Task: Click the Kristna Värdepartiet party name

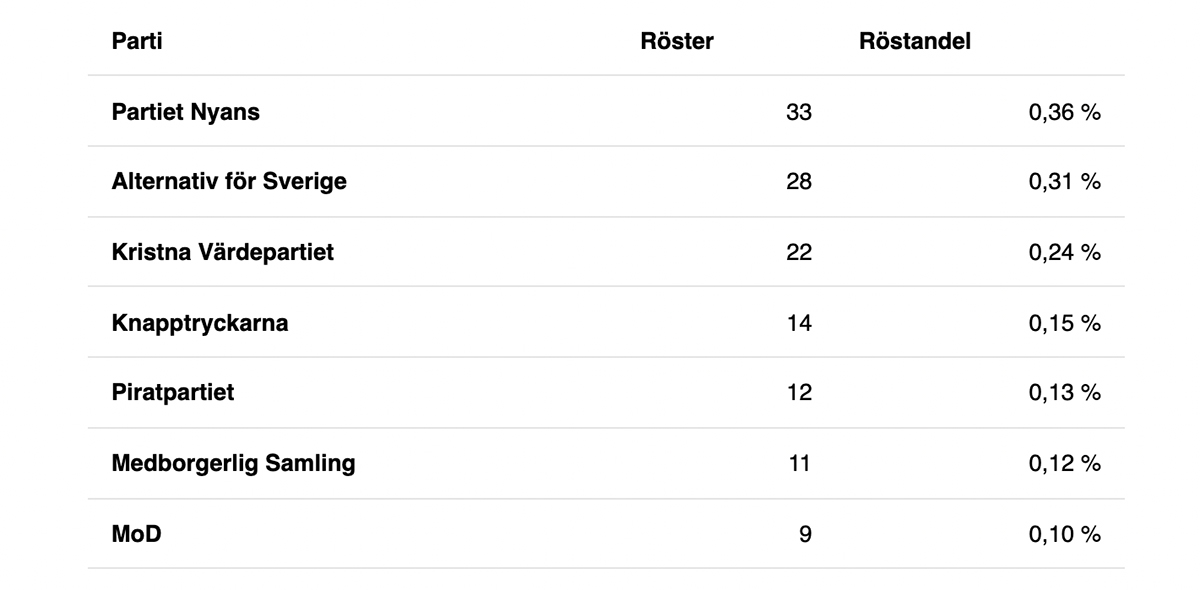Action: (223, 253)
